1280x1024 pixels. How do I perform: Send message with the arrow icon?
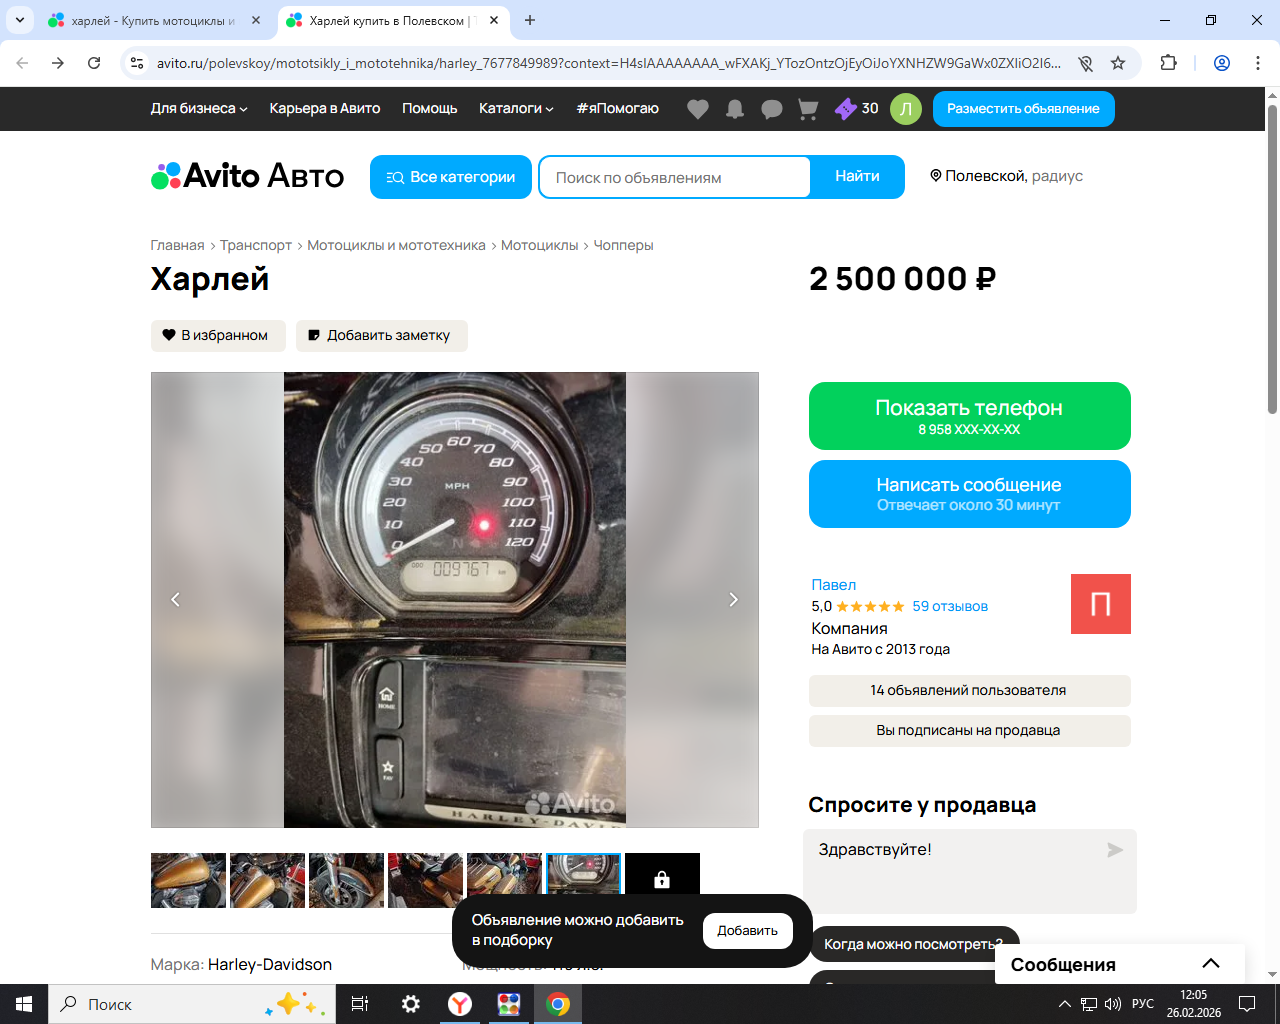point(1115,850)
